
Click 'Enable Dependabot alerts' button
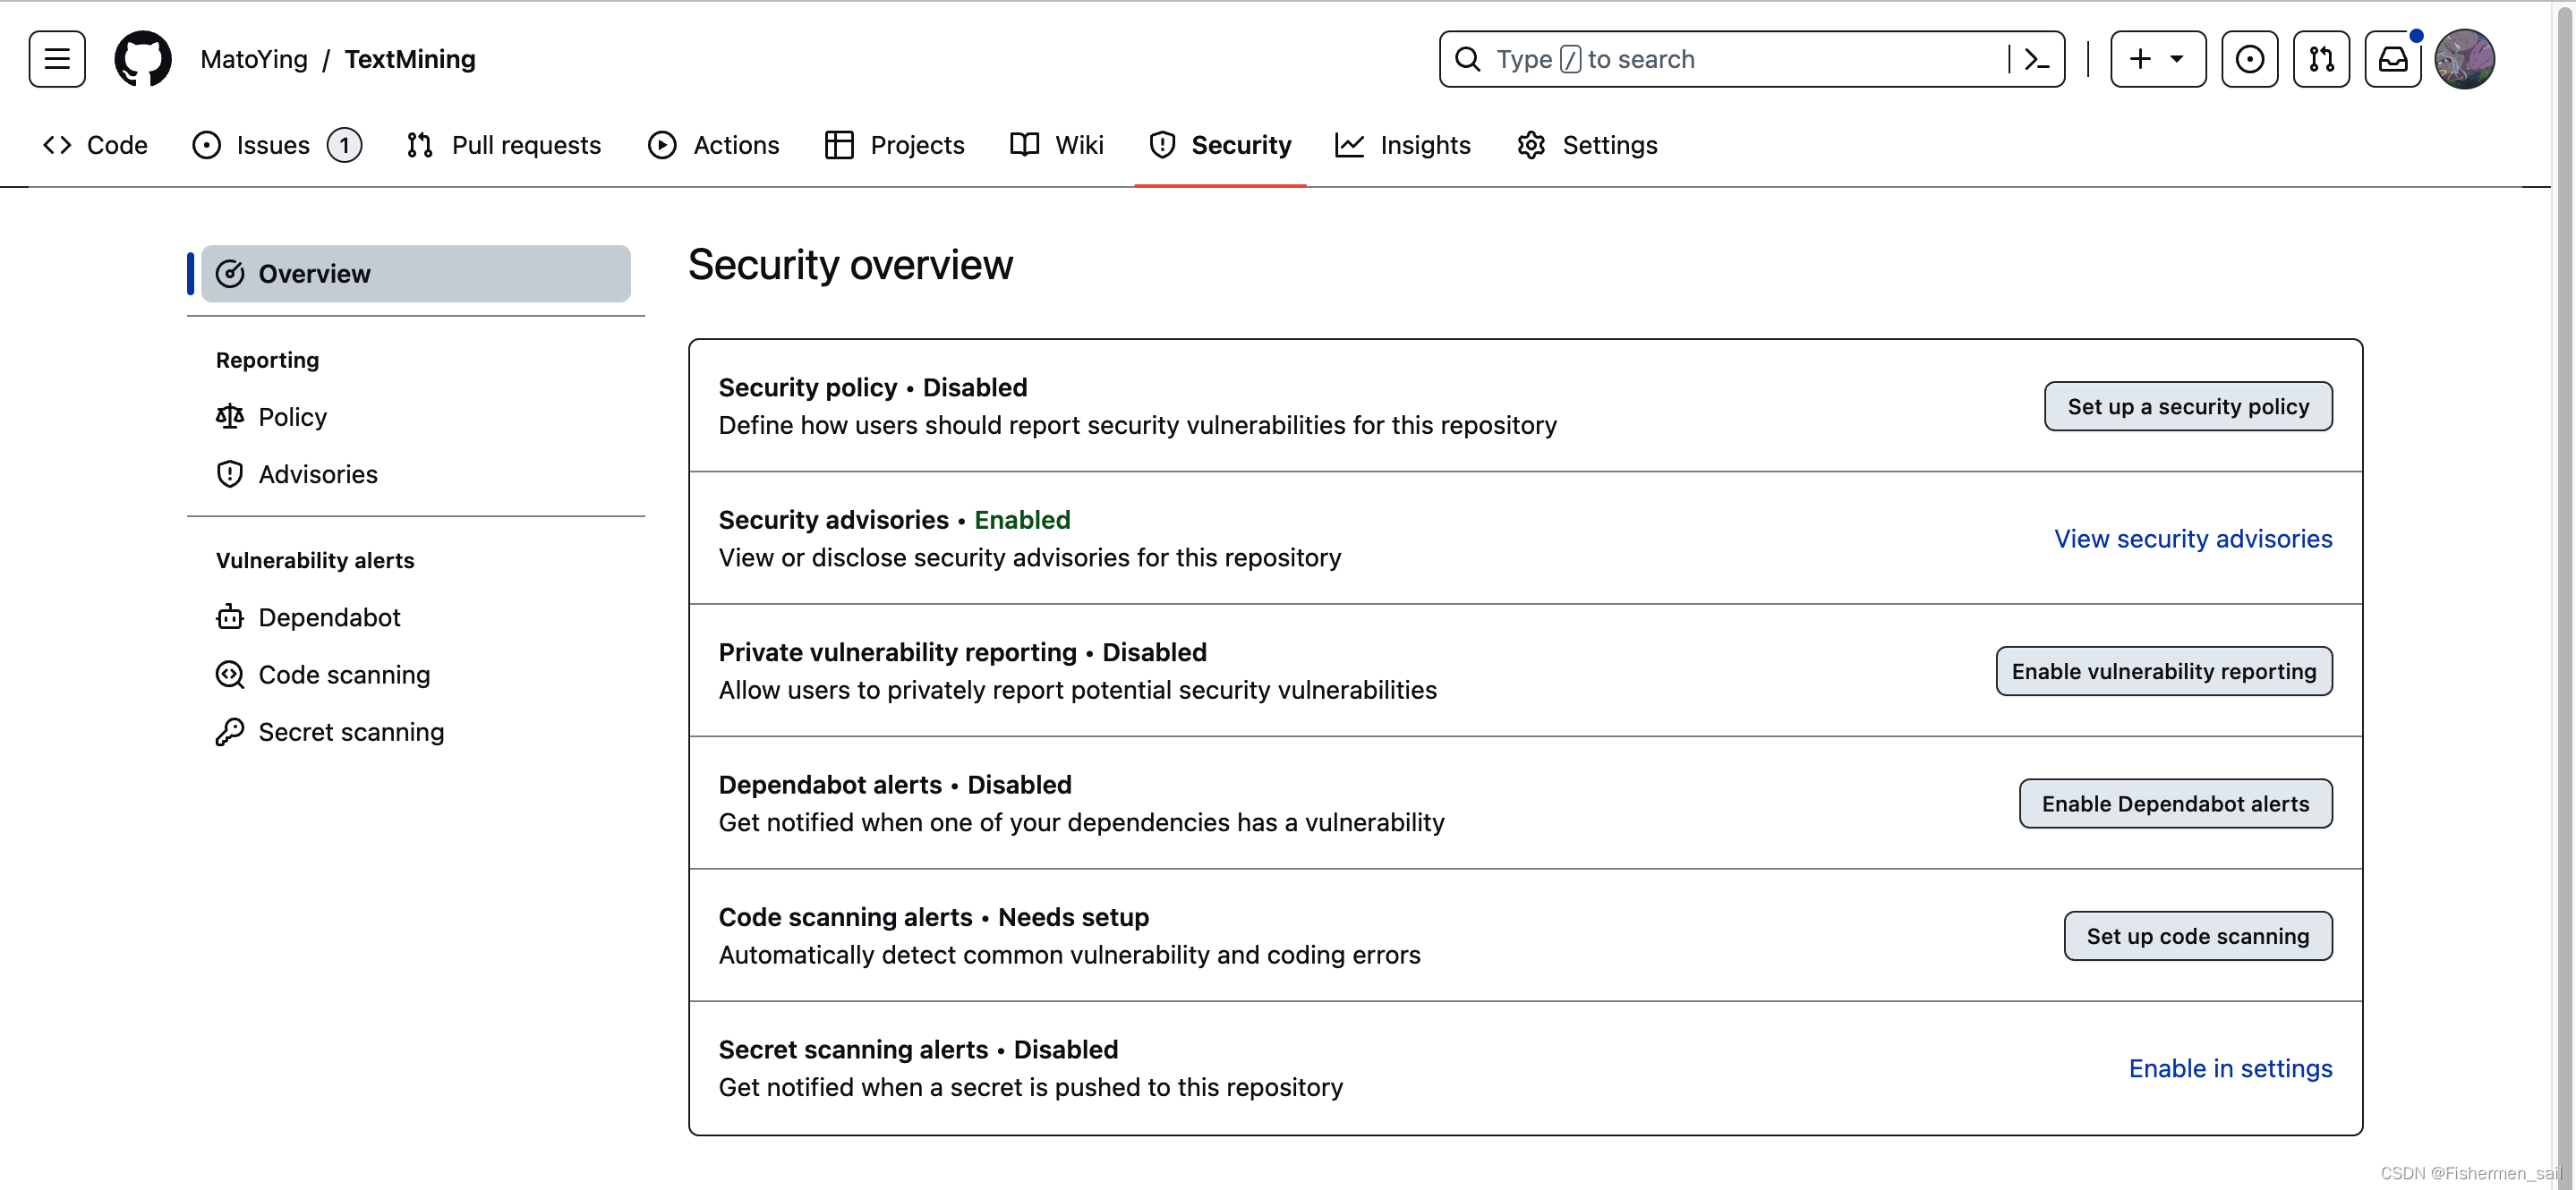2175,804
